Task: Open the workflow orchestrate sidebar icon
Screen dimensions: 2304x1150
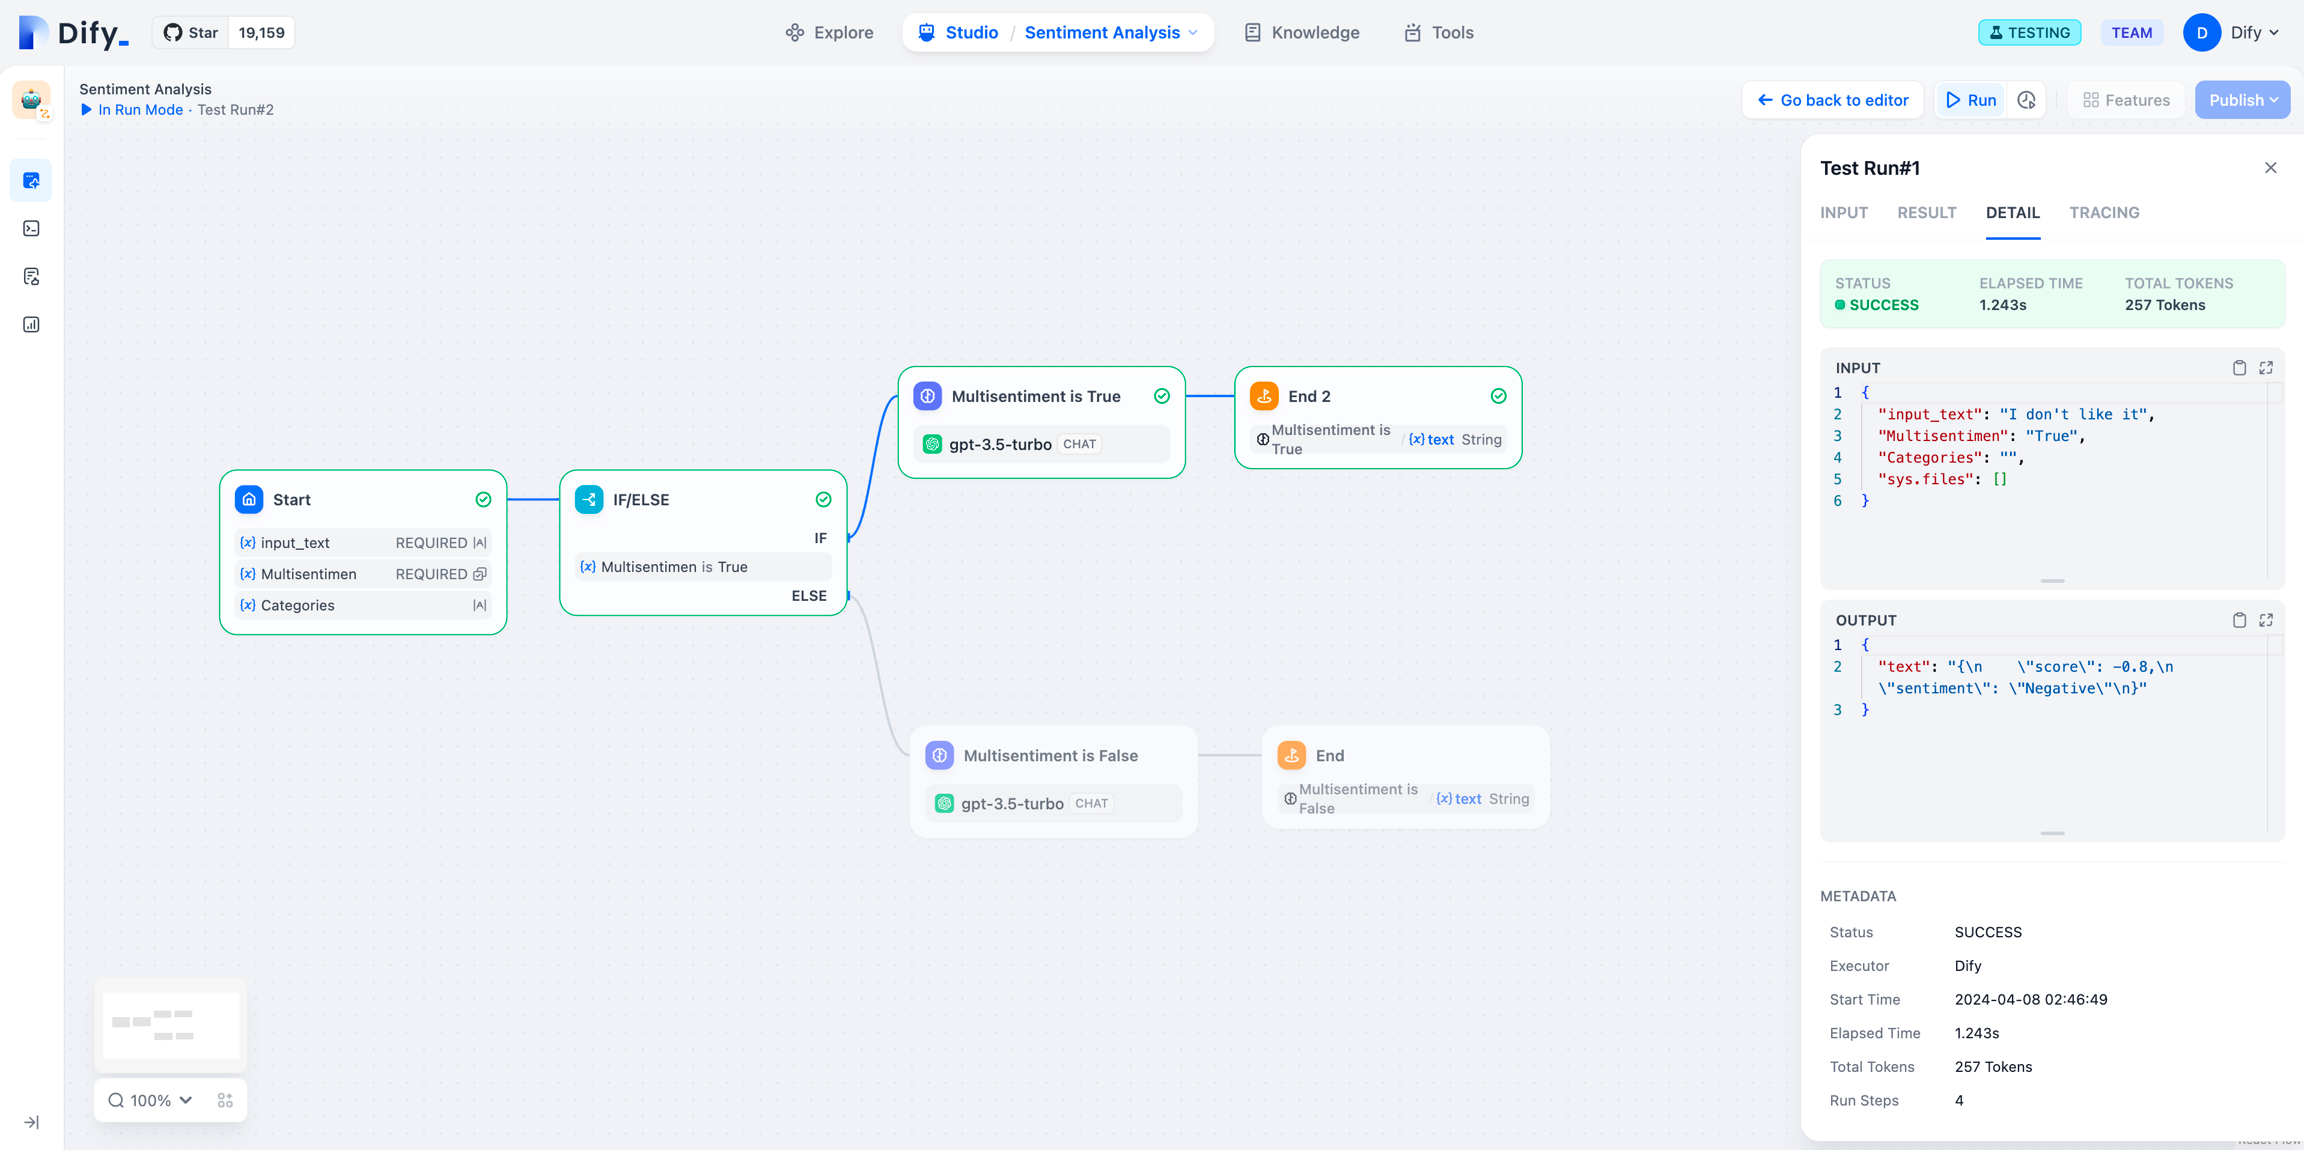Action: [31, 181]
